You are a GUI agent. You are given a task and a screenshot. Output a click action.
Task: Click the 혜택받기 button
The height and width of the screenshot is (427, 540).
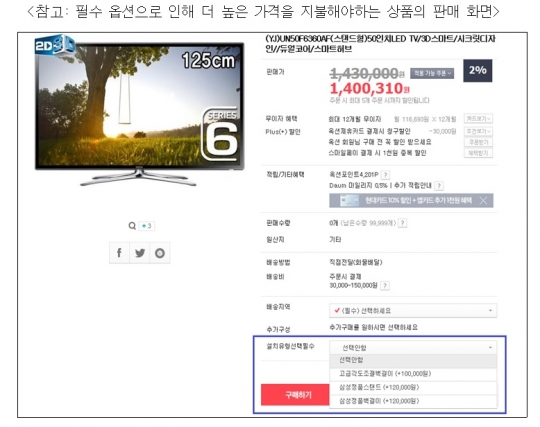(478, 153)
